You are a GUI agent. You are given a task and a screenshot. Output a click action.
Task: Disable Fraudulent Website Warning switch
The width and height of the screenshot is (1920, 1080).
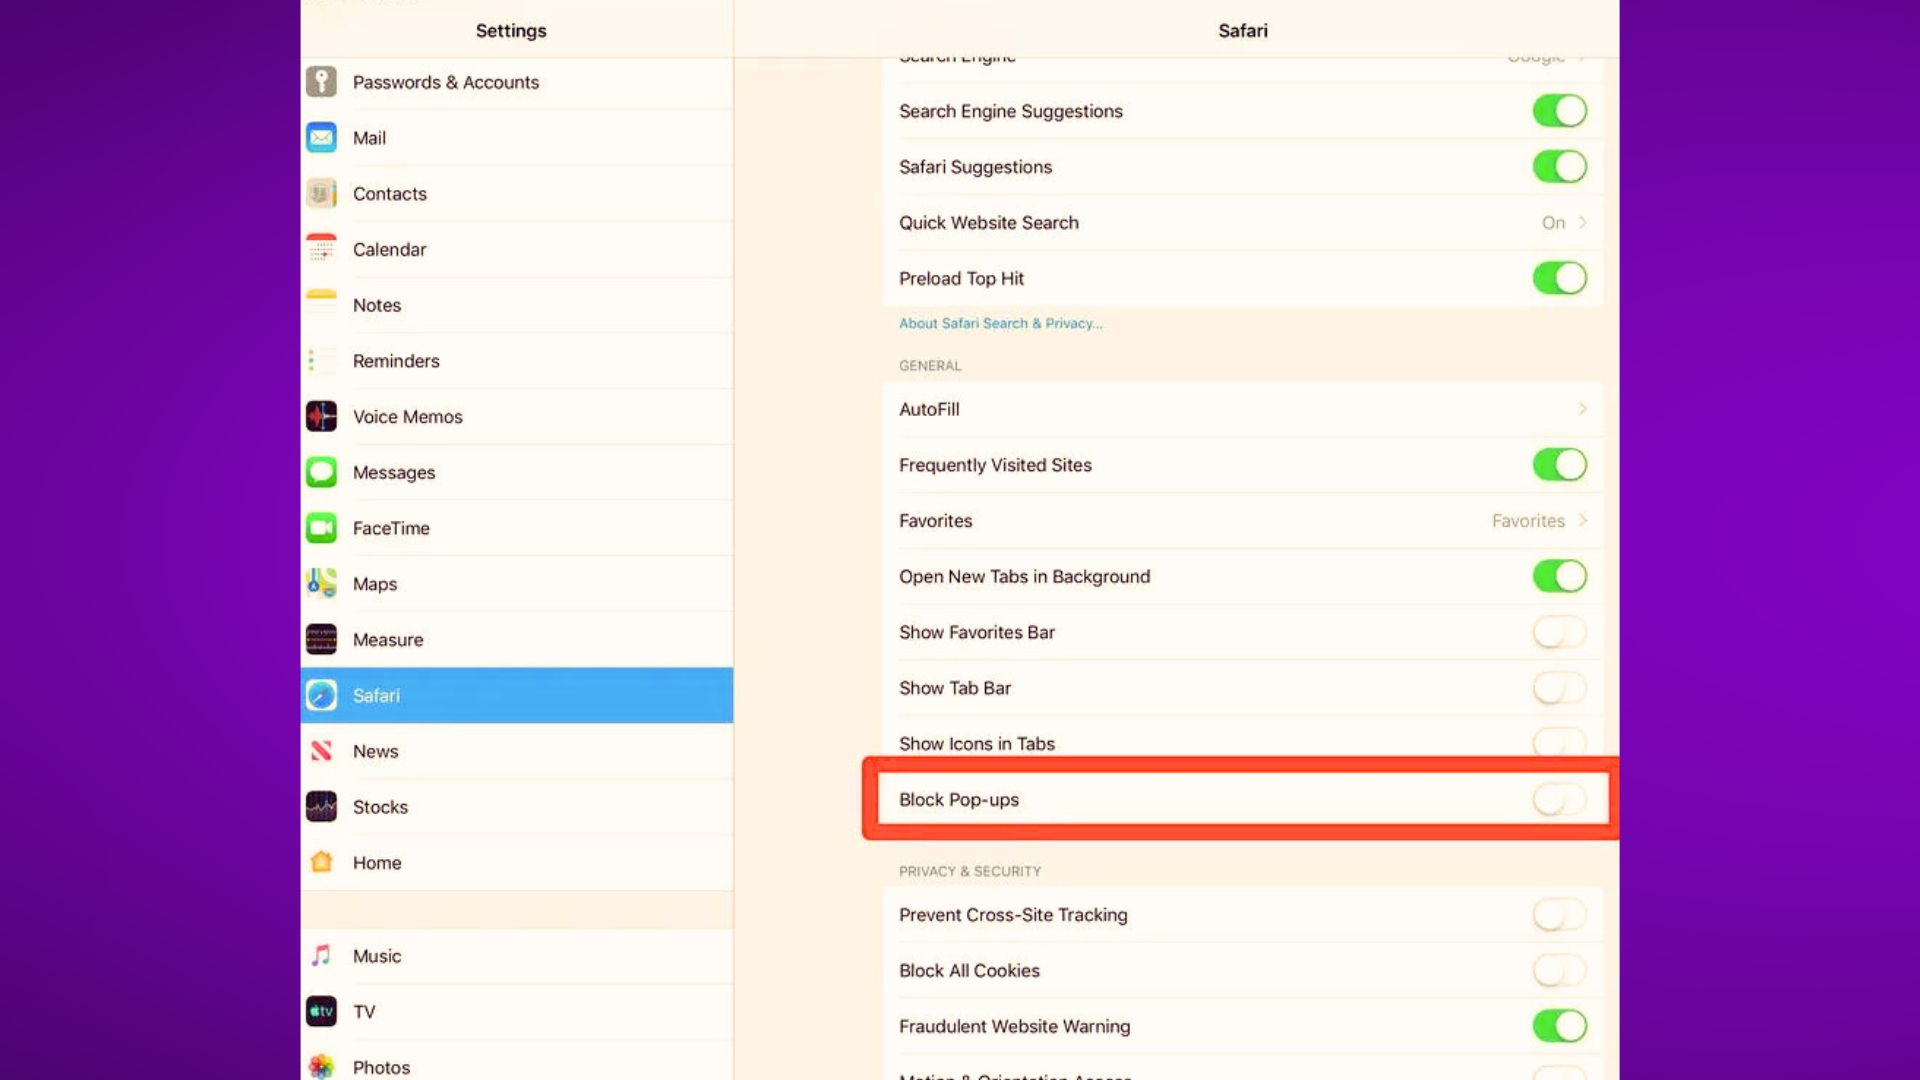1559,1026
